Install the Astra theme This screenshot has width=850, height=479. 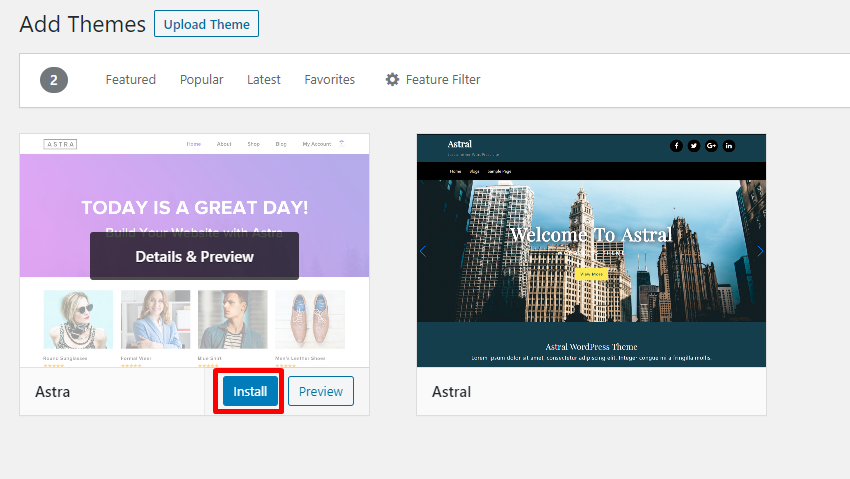click(250, 391)
